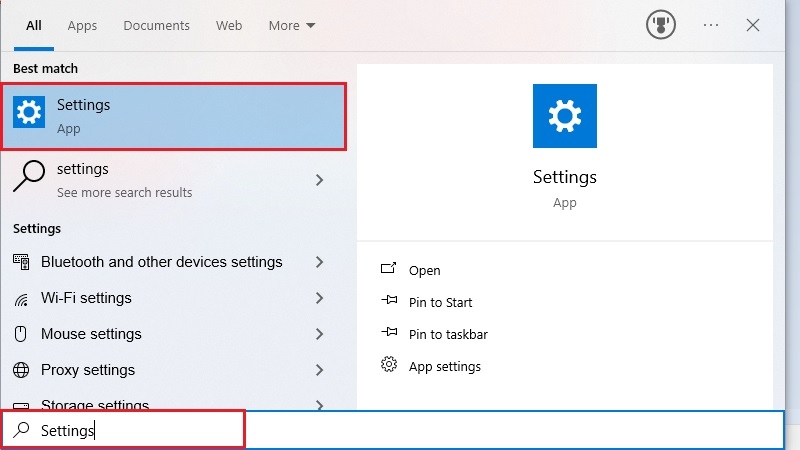Click the Pin to taskbar pin icon
Viewport: 800px width, 450px height.
(389, 332)
